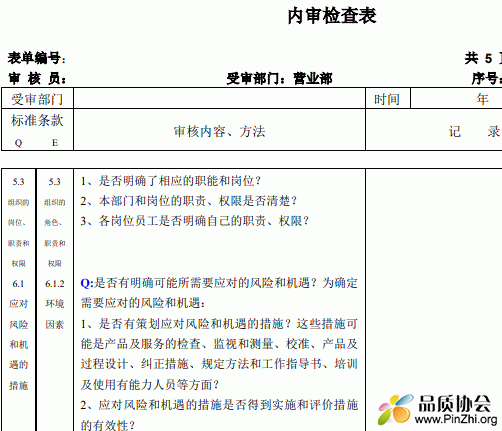Click the blue Q: line 是否有明确可能所需要应对的风险和机遇
Image resolution: width=502 pixels, height=431 pixels.
(x=219, y=283)
